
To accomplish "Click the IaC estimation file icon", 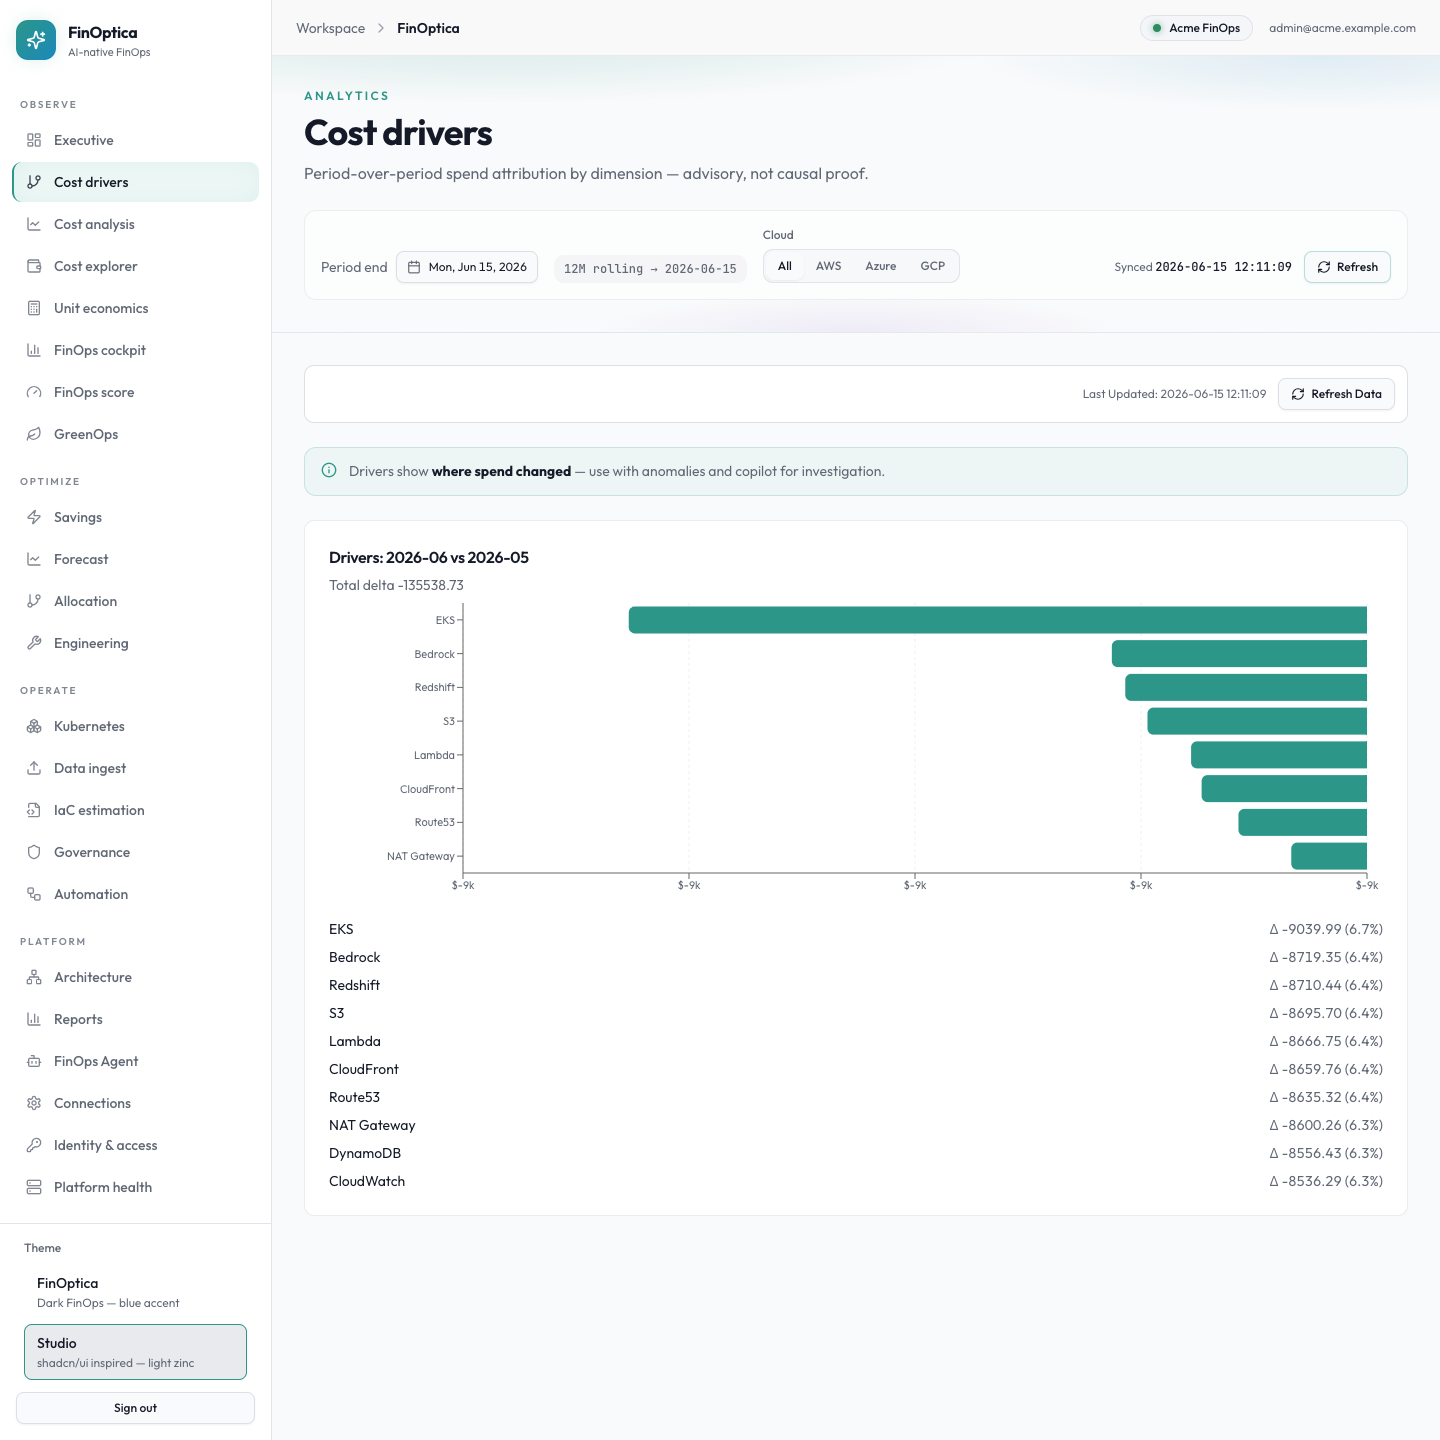I will pos(34,810).
